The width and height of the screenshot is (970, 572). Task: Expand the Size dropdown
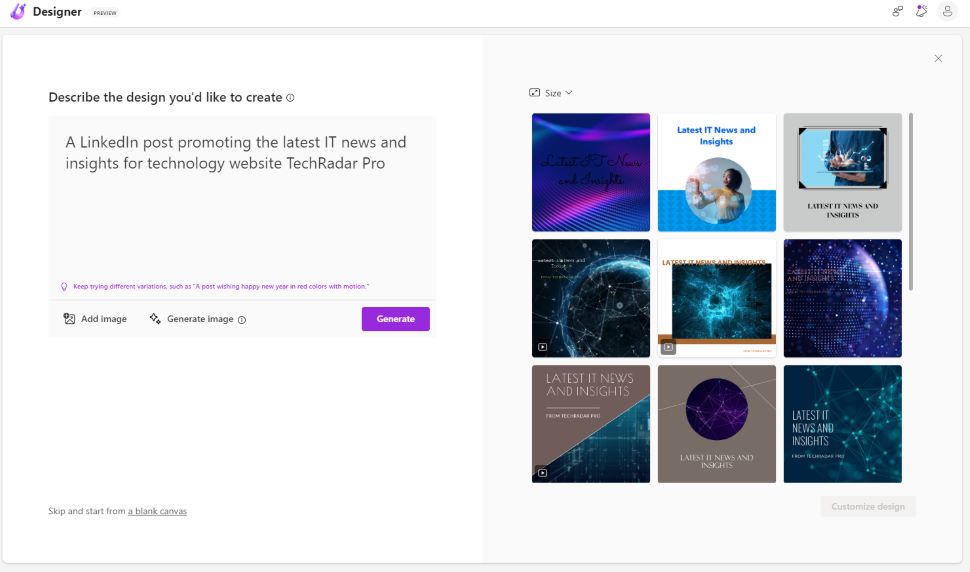tap(551, 93)
